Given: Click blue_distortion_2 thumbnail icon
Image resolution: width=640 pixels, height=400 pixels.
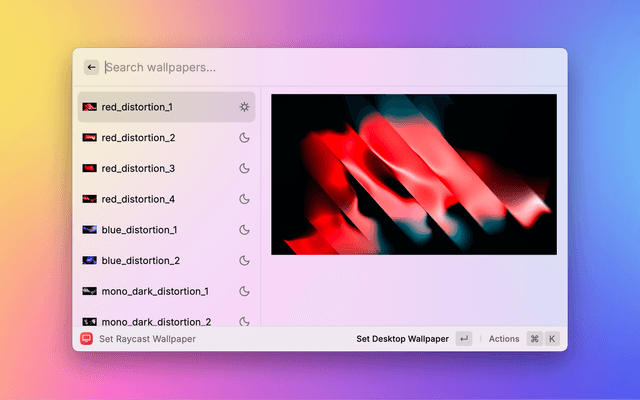Looking at the screenshot, I should click(89, 261).
